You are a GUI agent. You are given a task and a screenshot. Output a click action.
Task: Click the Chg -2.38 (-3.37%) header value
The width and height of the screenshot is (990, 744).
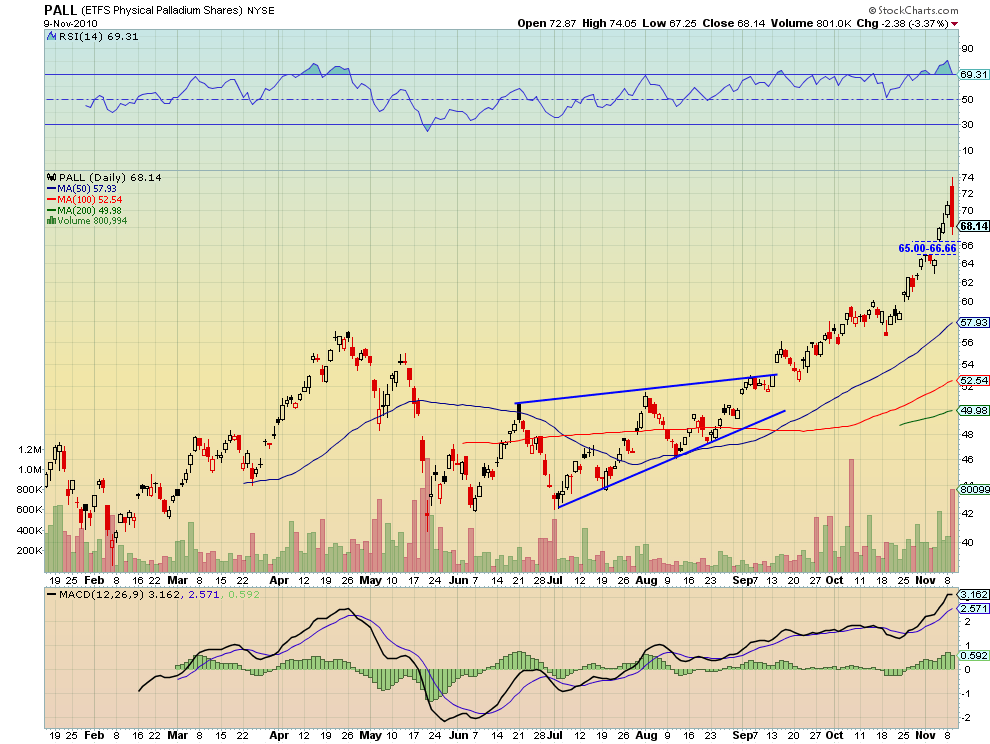(902, 23)
